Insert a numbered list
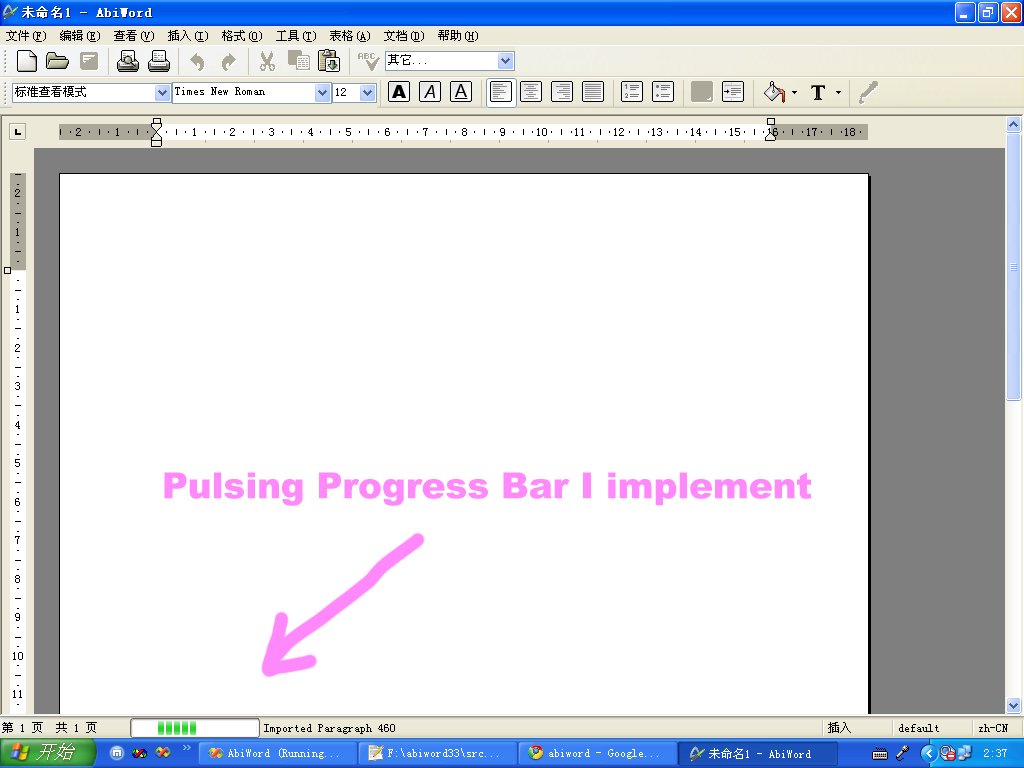This screenshot has width=1024, height=768. [631, 92]
